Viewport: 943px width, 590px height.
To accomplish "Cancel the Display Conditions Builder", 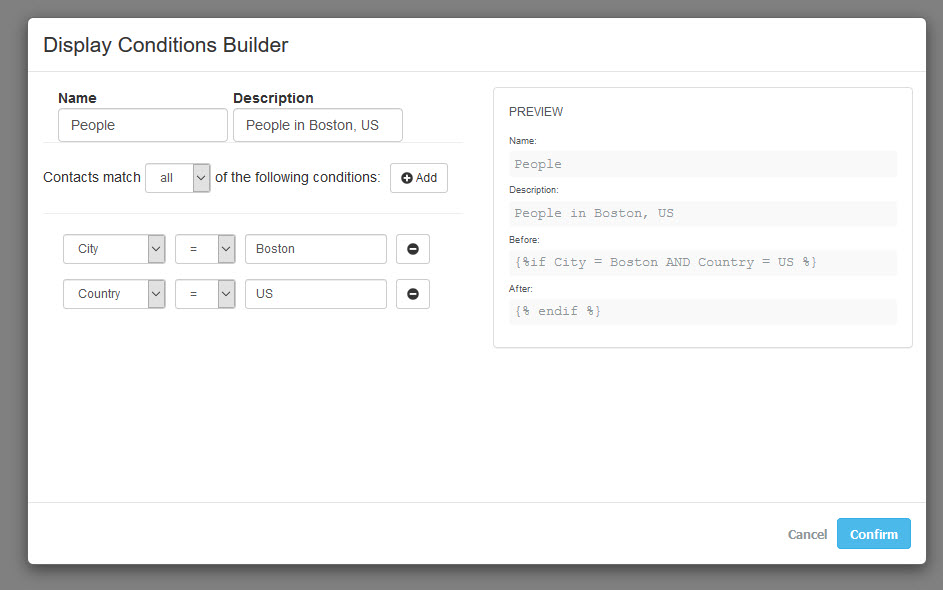I will [807, 535].
